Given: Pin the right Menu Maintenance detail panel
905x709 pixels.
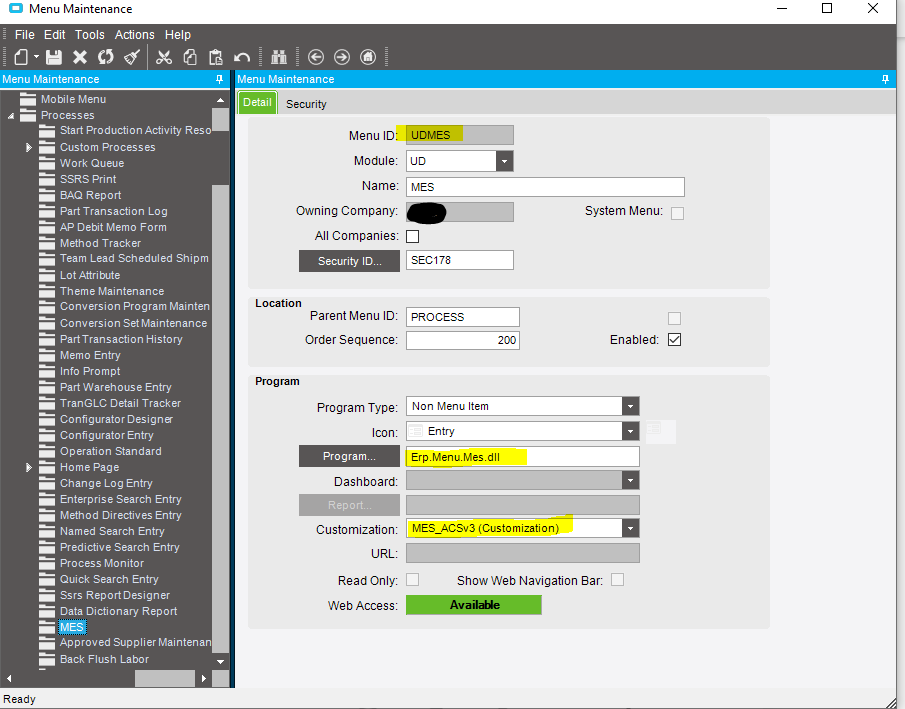Looking at the screenshot, I should 885,79.
